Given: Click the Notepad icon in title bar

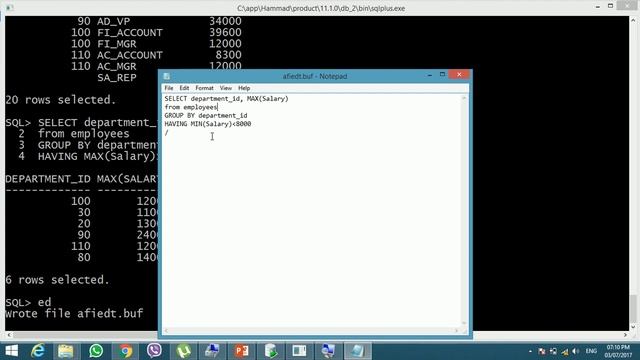Looking at the screenshot, I should pyautogui.click(x=167, y=76).
